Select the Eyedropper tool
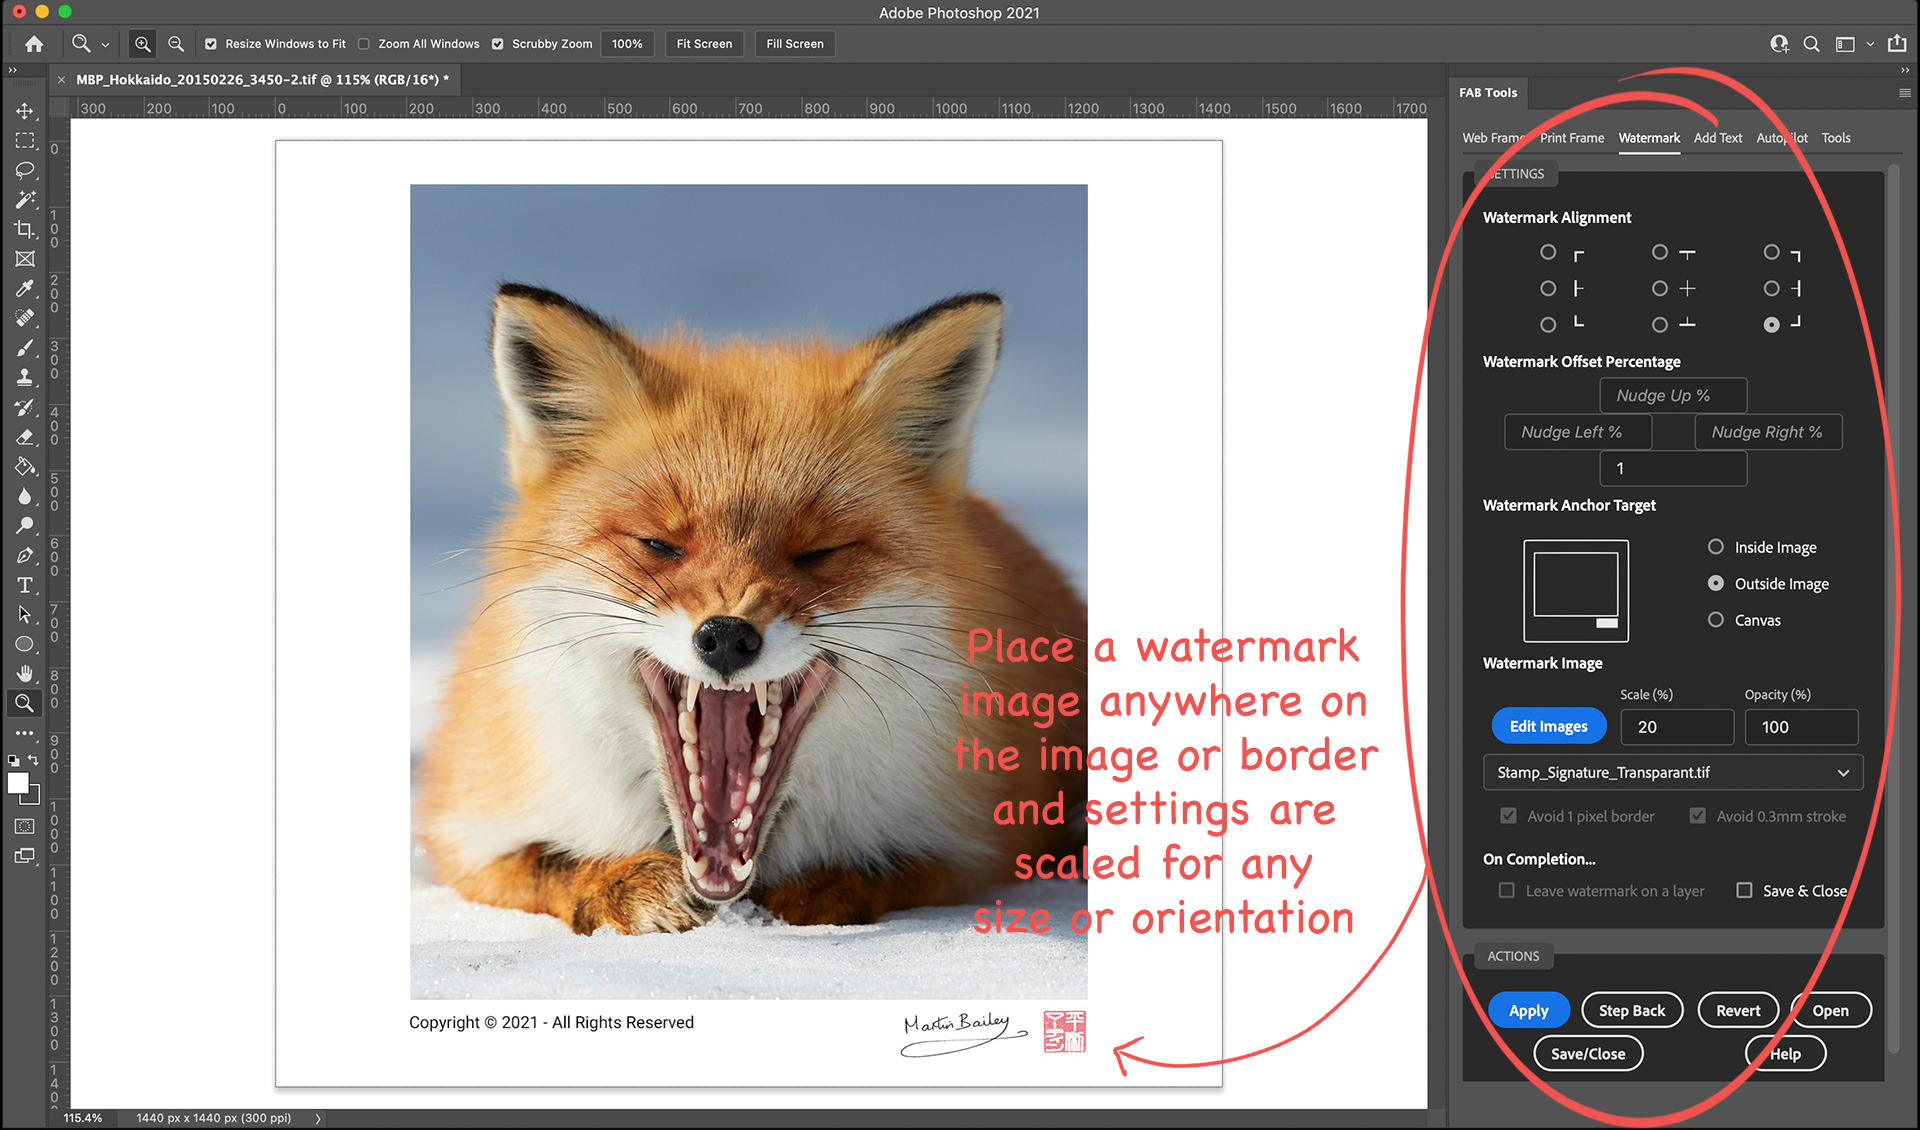Viewport: 1920px width, 1130px height. (x=25, y=288)
